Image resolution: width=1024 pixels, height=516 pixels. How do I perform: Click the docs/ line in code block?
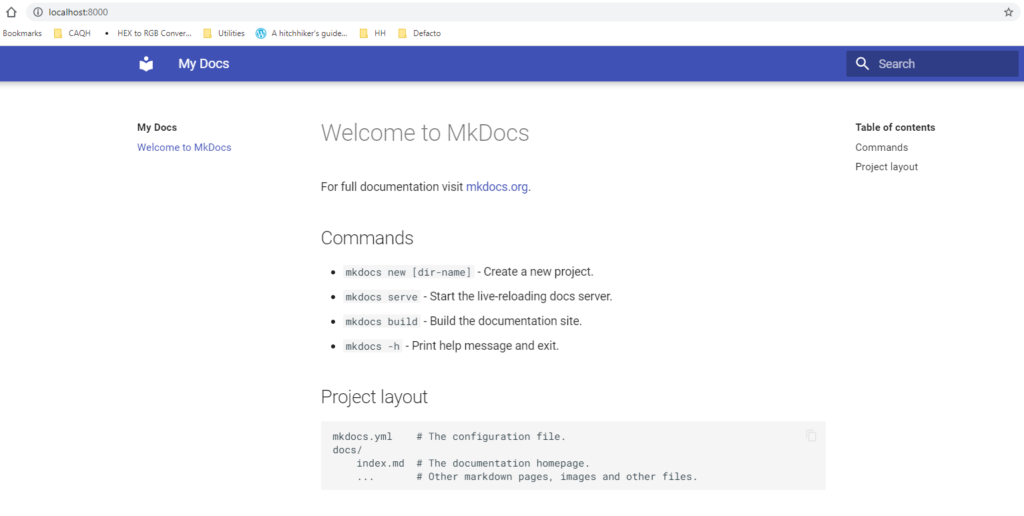(x=347, y=450)
